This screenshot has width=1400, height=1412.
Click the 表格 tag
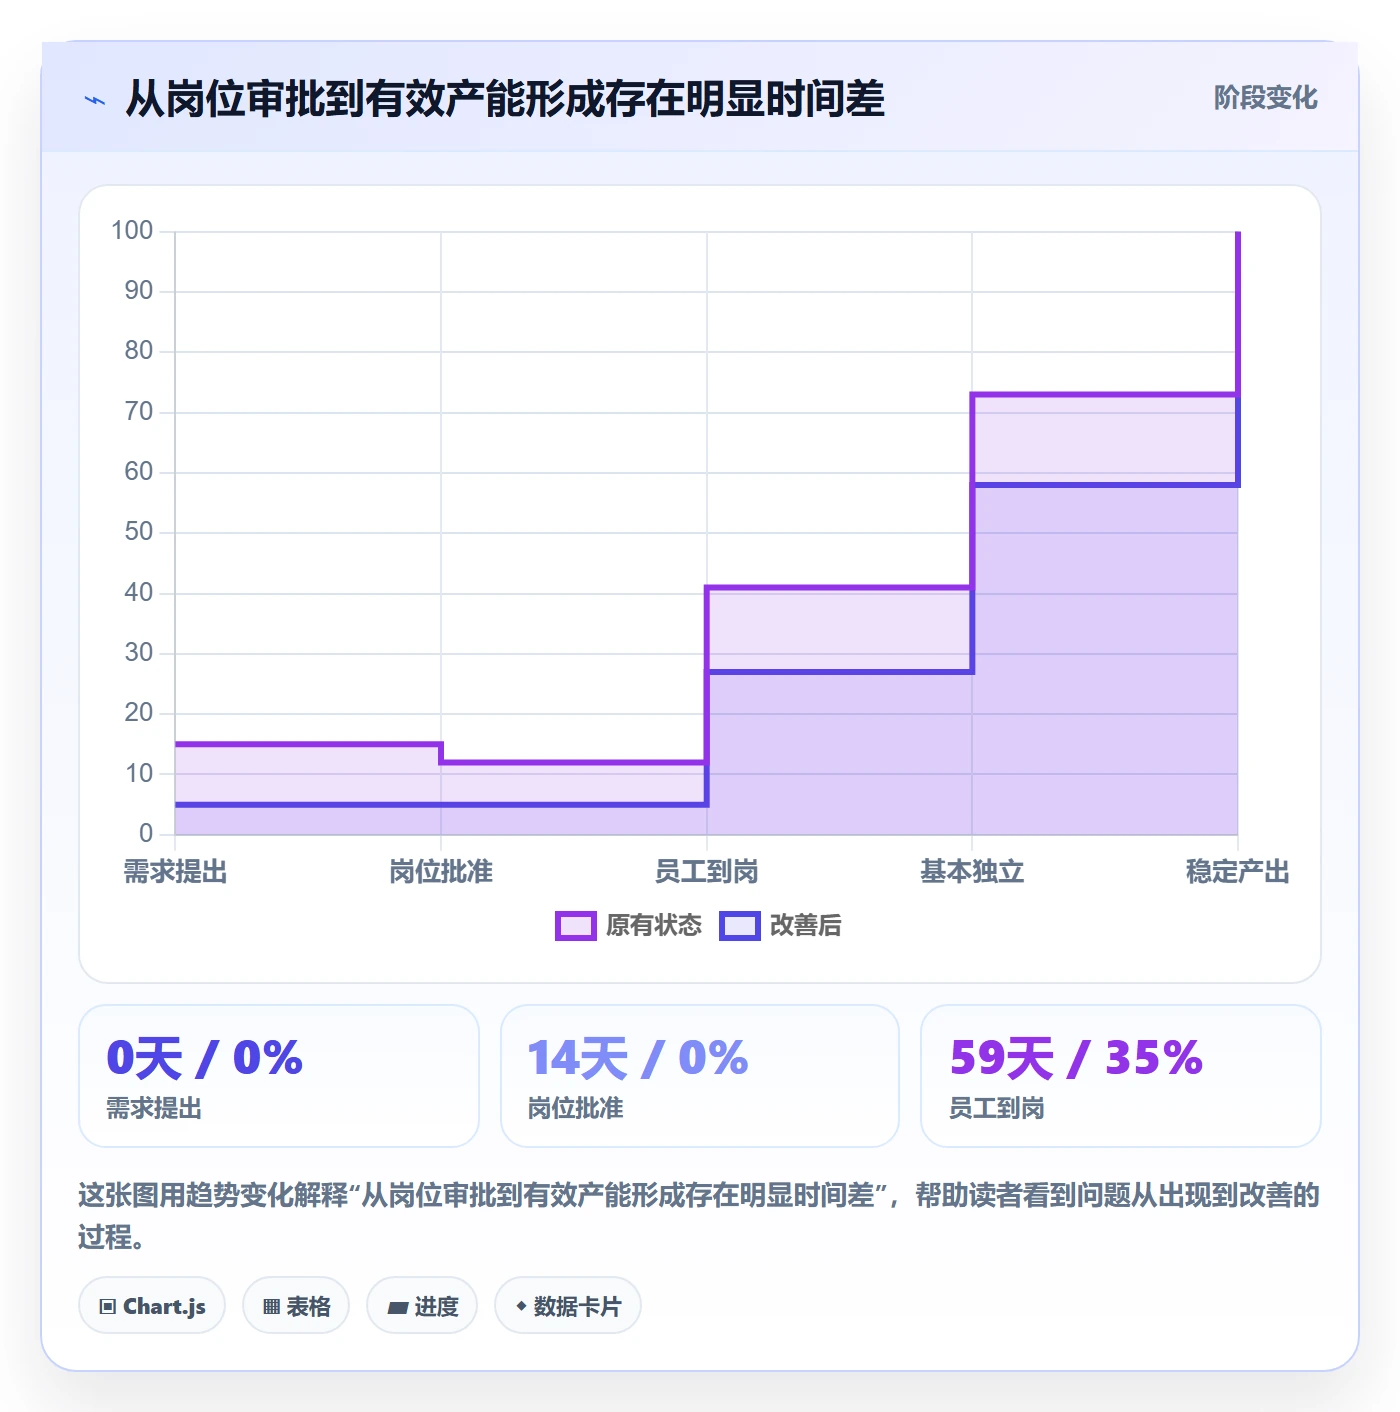click(296, 1306)
